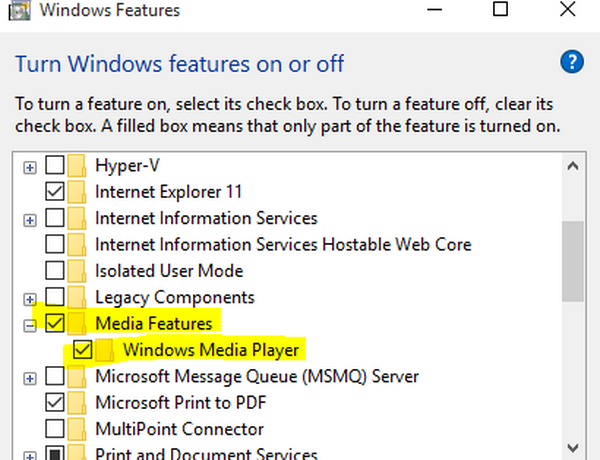The width and height of the screenshot is (600, 460).
Task: Uncheck the Media Features checkbox
Action: coord(56,323)
